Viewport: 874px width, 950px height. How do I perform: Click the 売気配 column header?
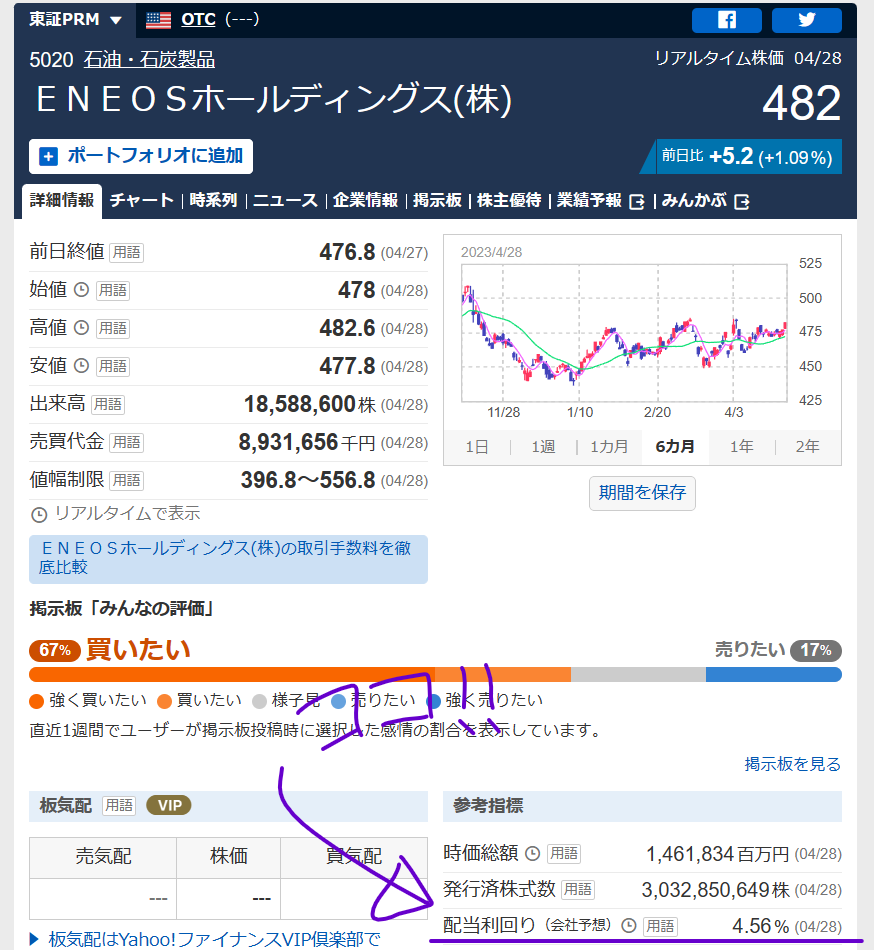coord(103,857)
